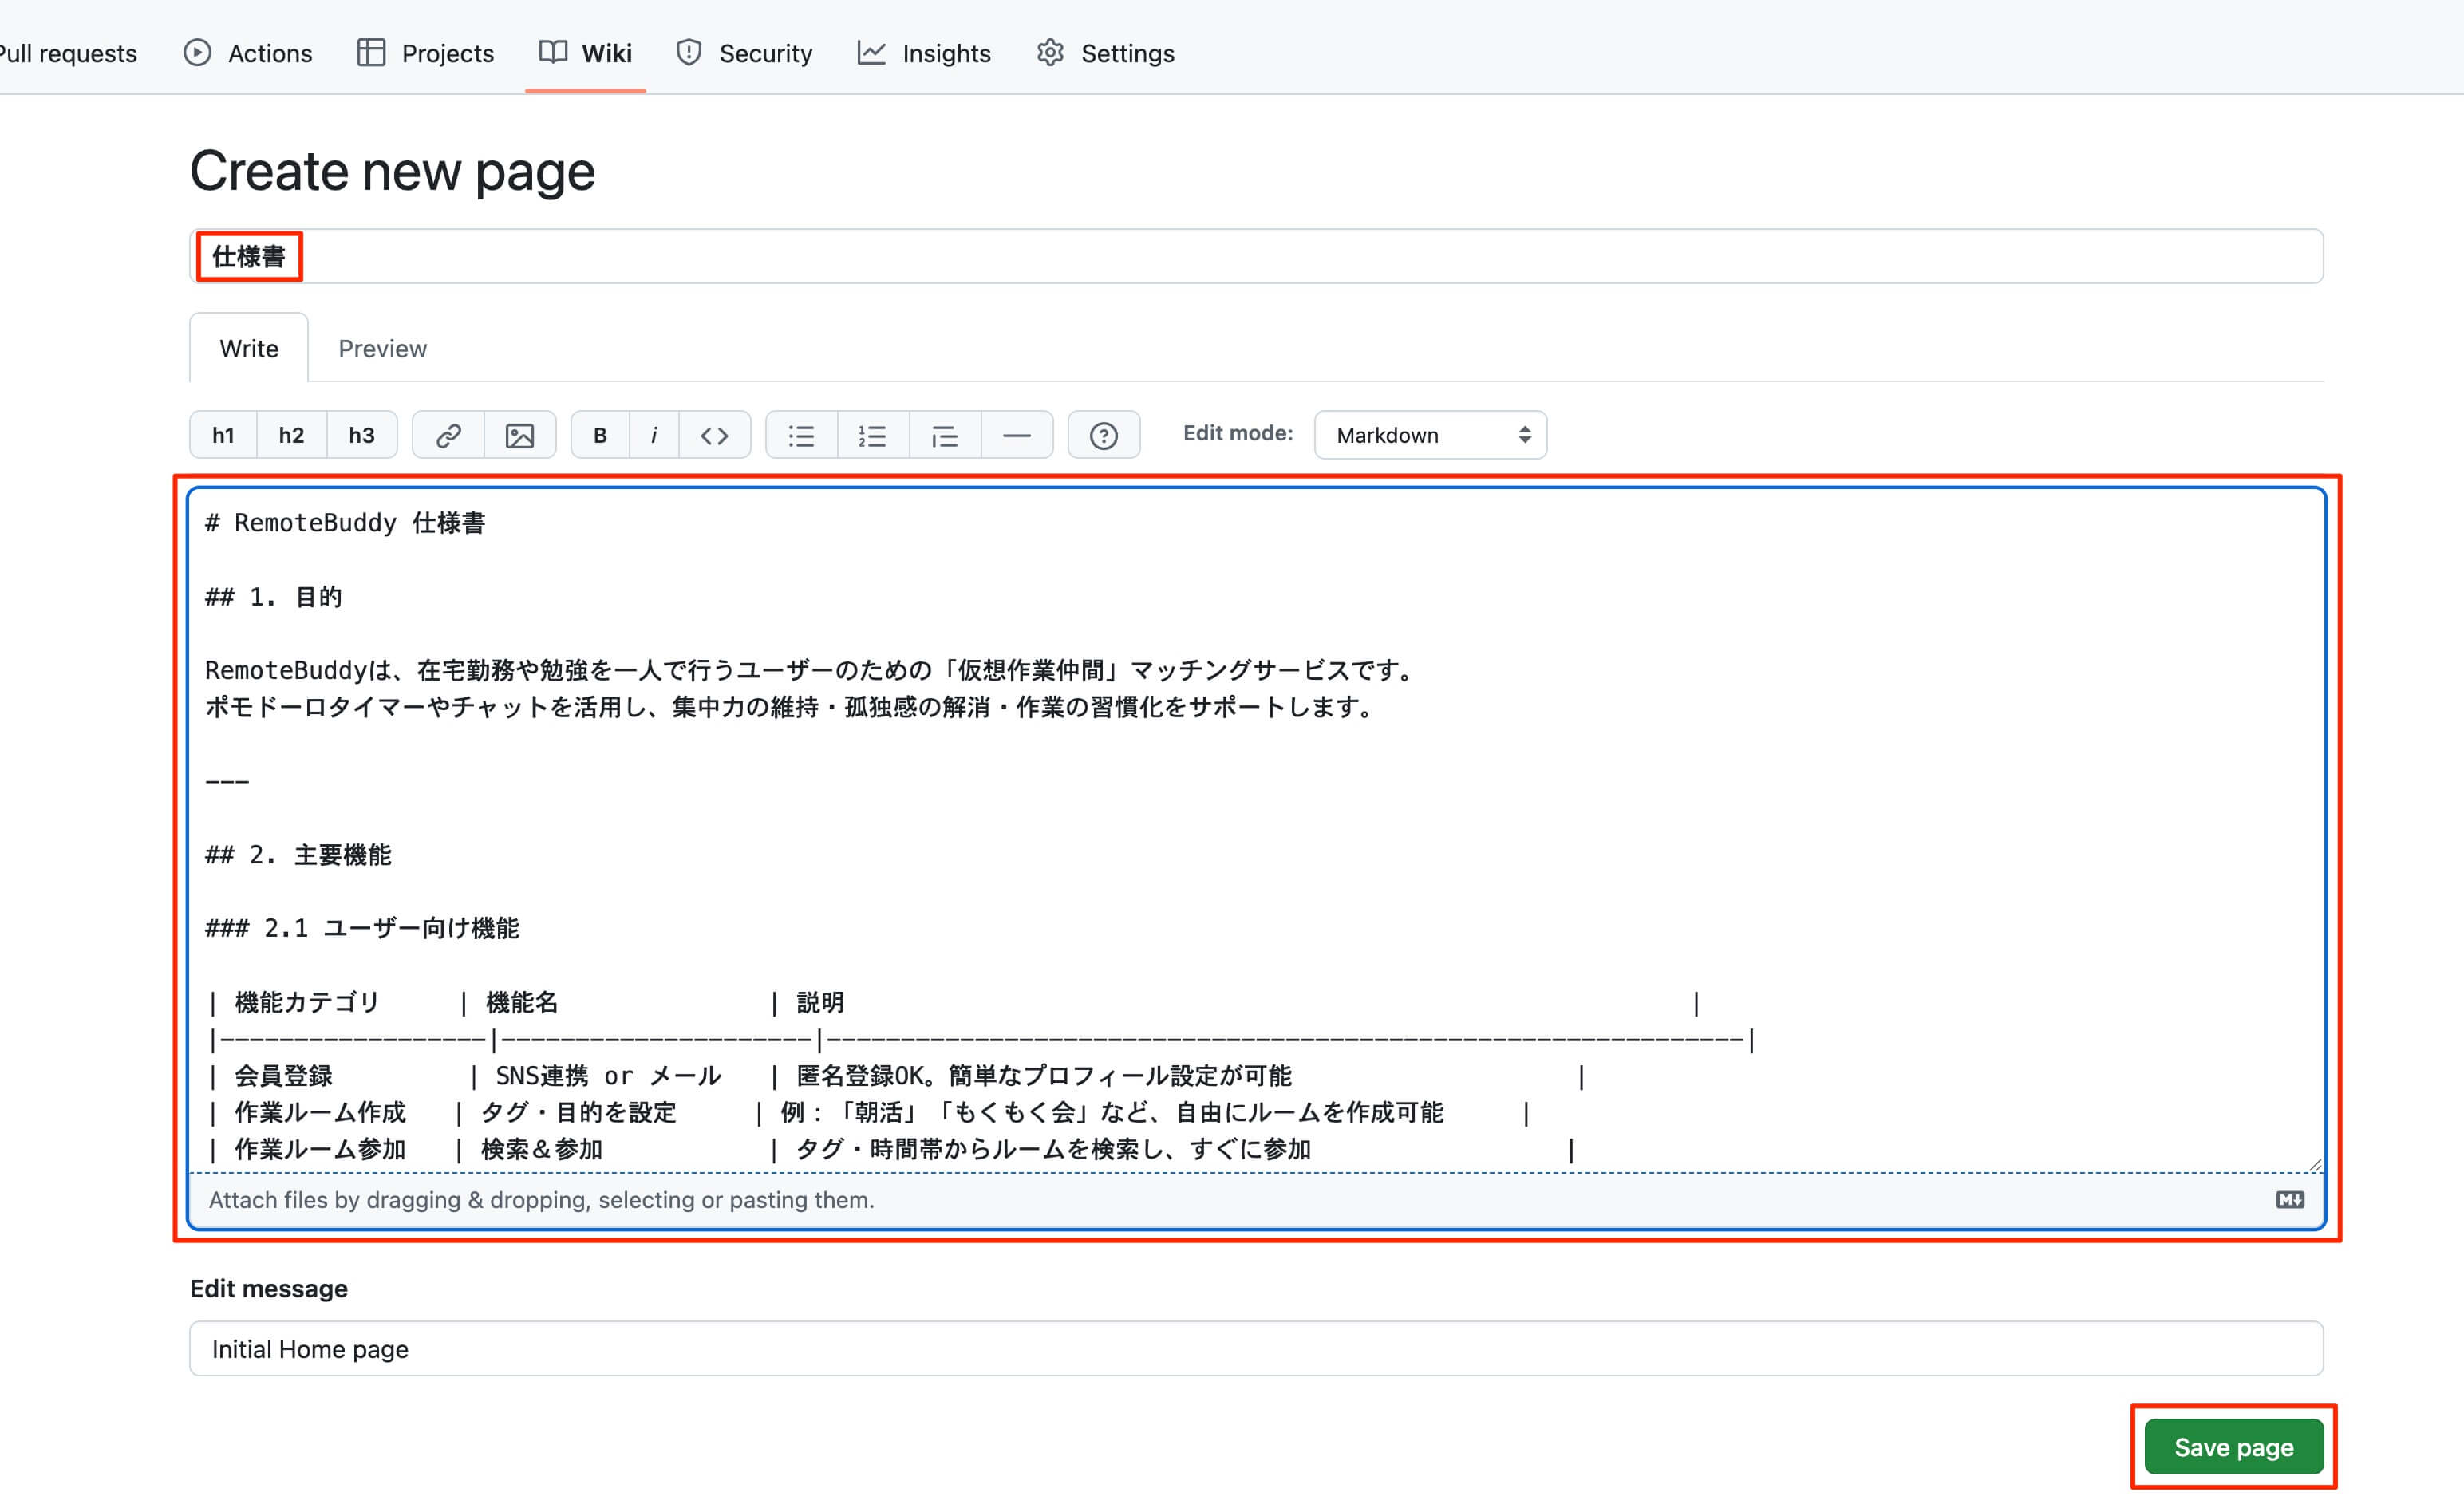Open the Edit mode Markdown dropdown
Image resolution: width=2464 pixels, height=1508 pixels.
(1430, 435)
